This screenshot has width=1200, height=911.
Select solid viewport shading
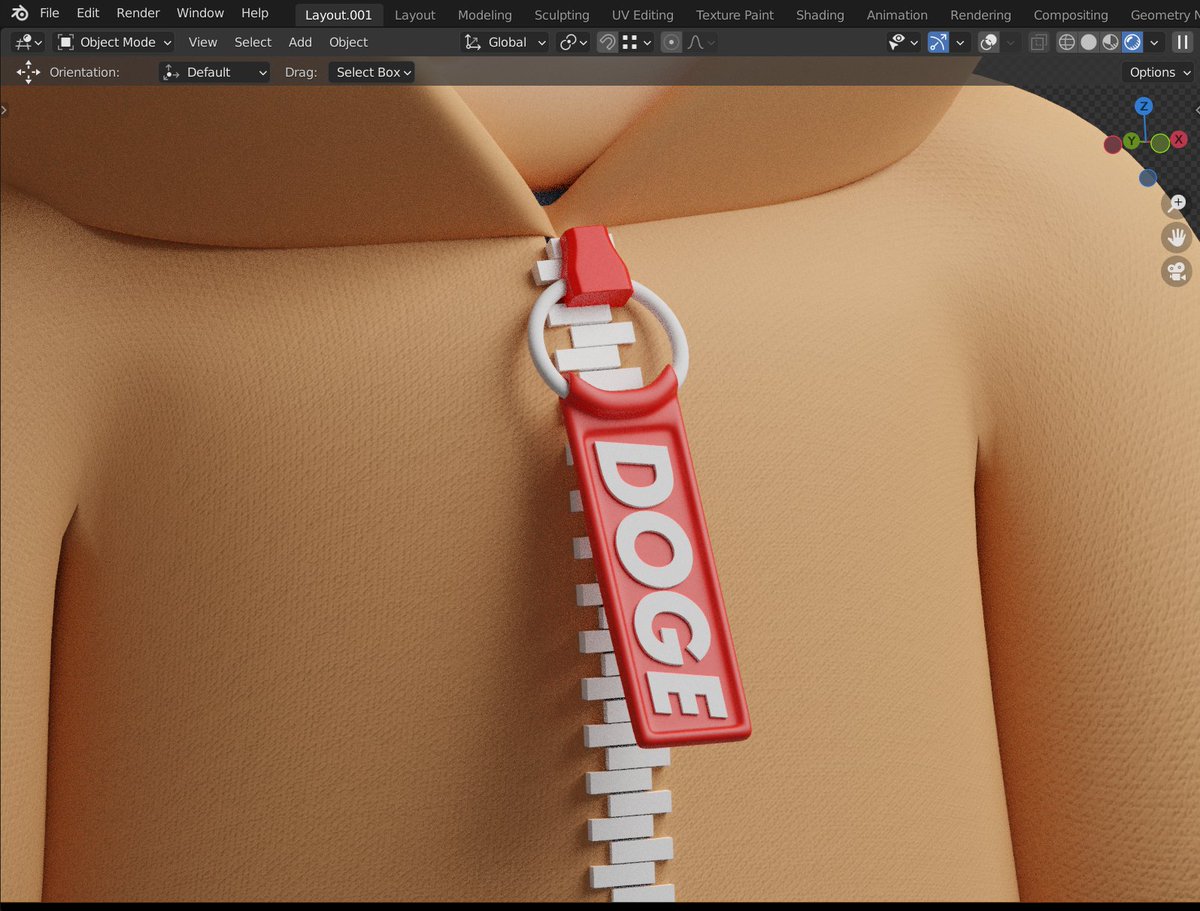(1089, 42)
